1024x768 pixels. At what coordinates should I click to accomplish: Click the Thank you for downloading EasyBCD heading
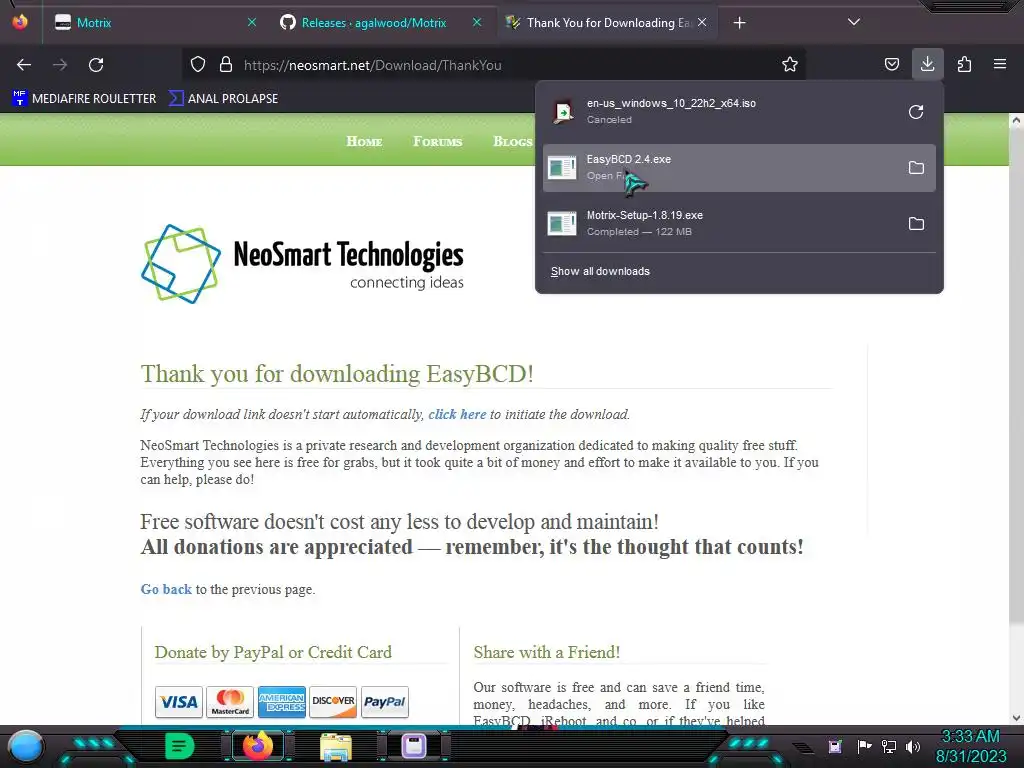tap(337, 374)
